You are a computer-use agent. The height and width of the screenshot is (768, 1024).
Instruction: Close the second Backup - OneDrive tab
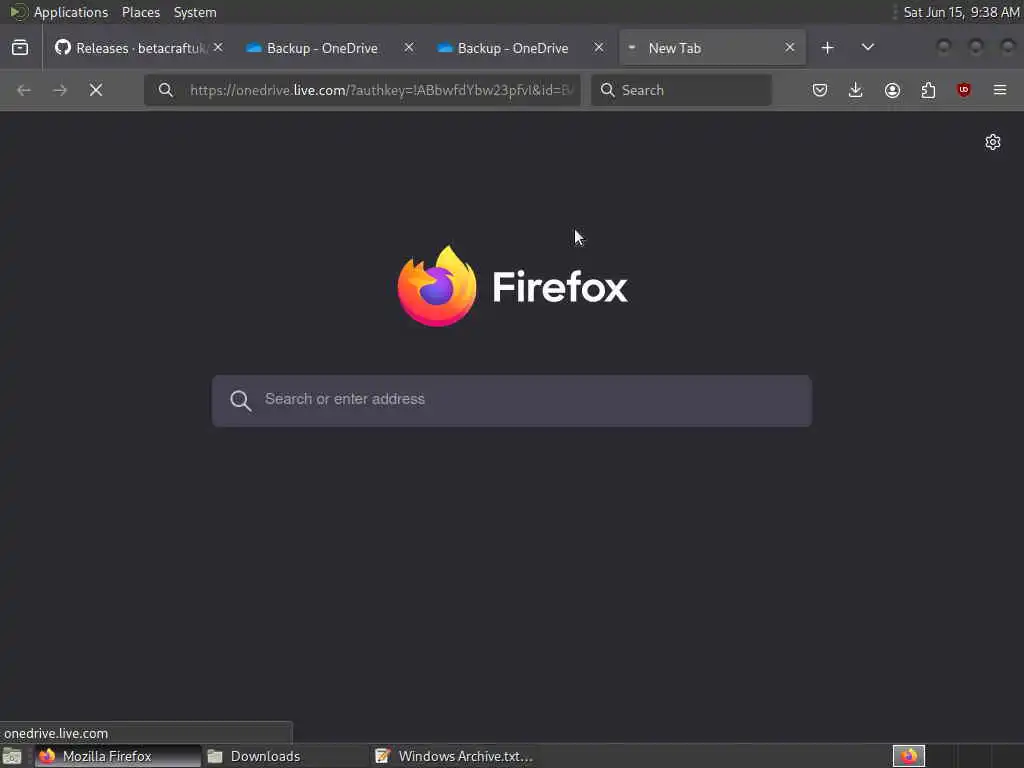pyautogui.click(x=598, y=48)
